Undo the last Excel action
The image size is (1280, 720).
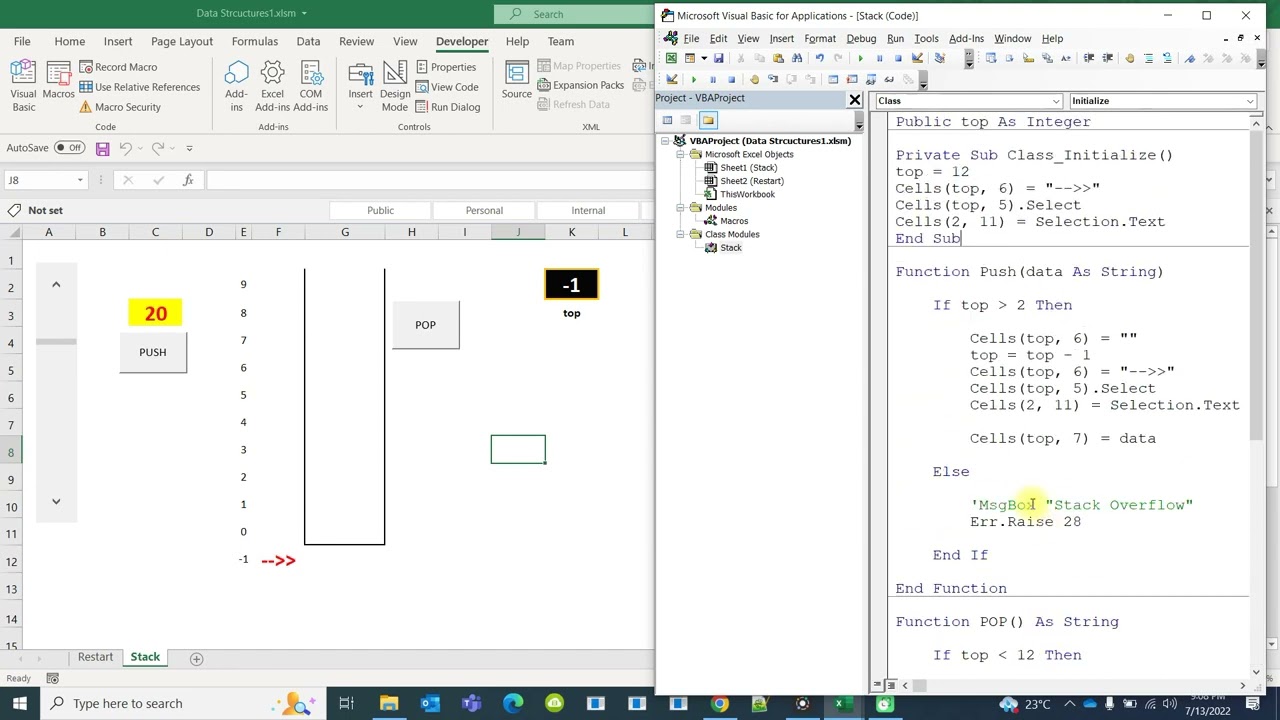[125, 148]
